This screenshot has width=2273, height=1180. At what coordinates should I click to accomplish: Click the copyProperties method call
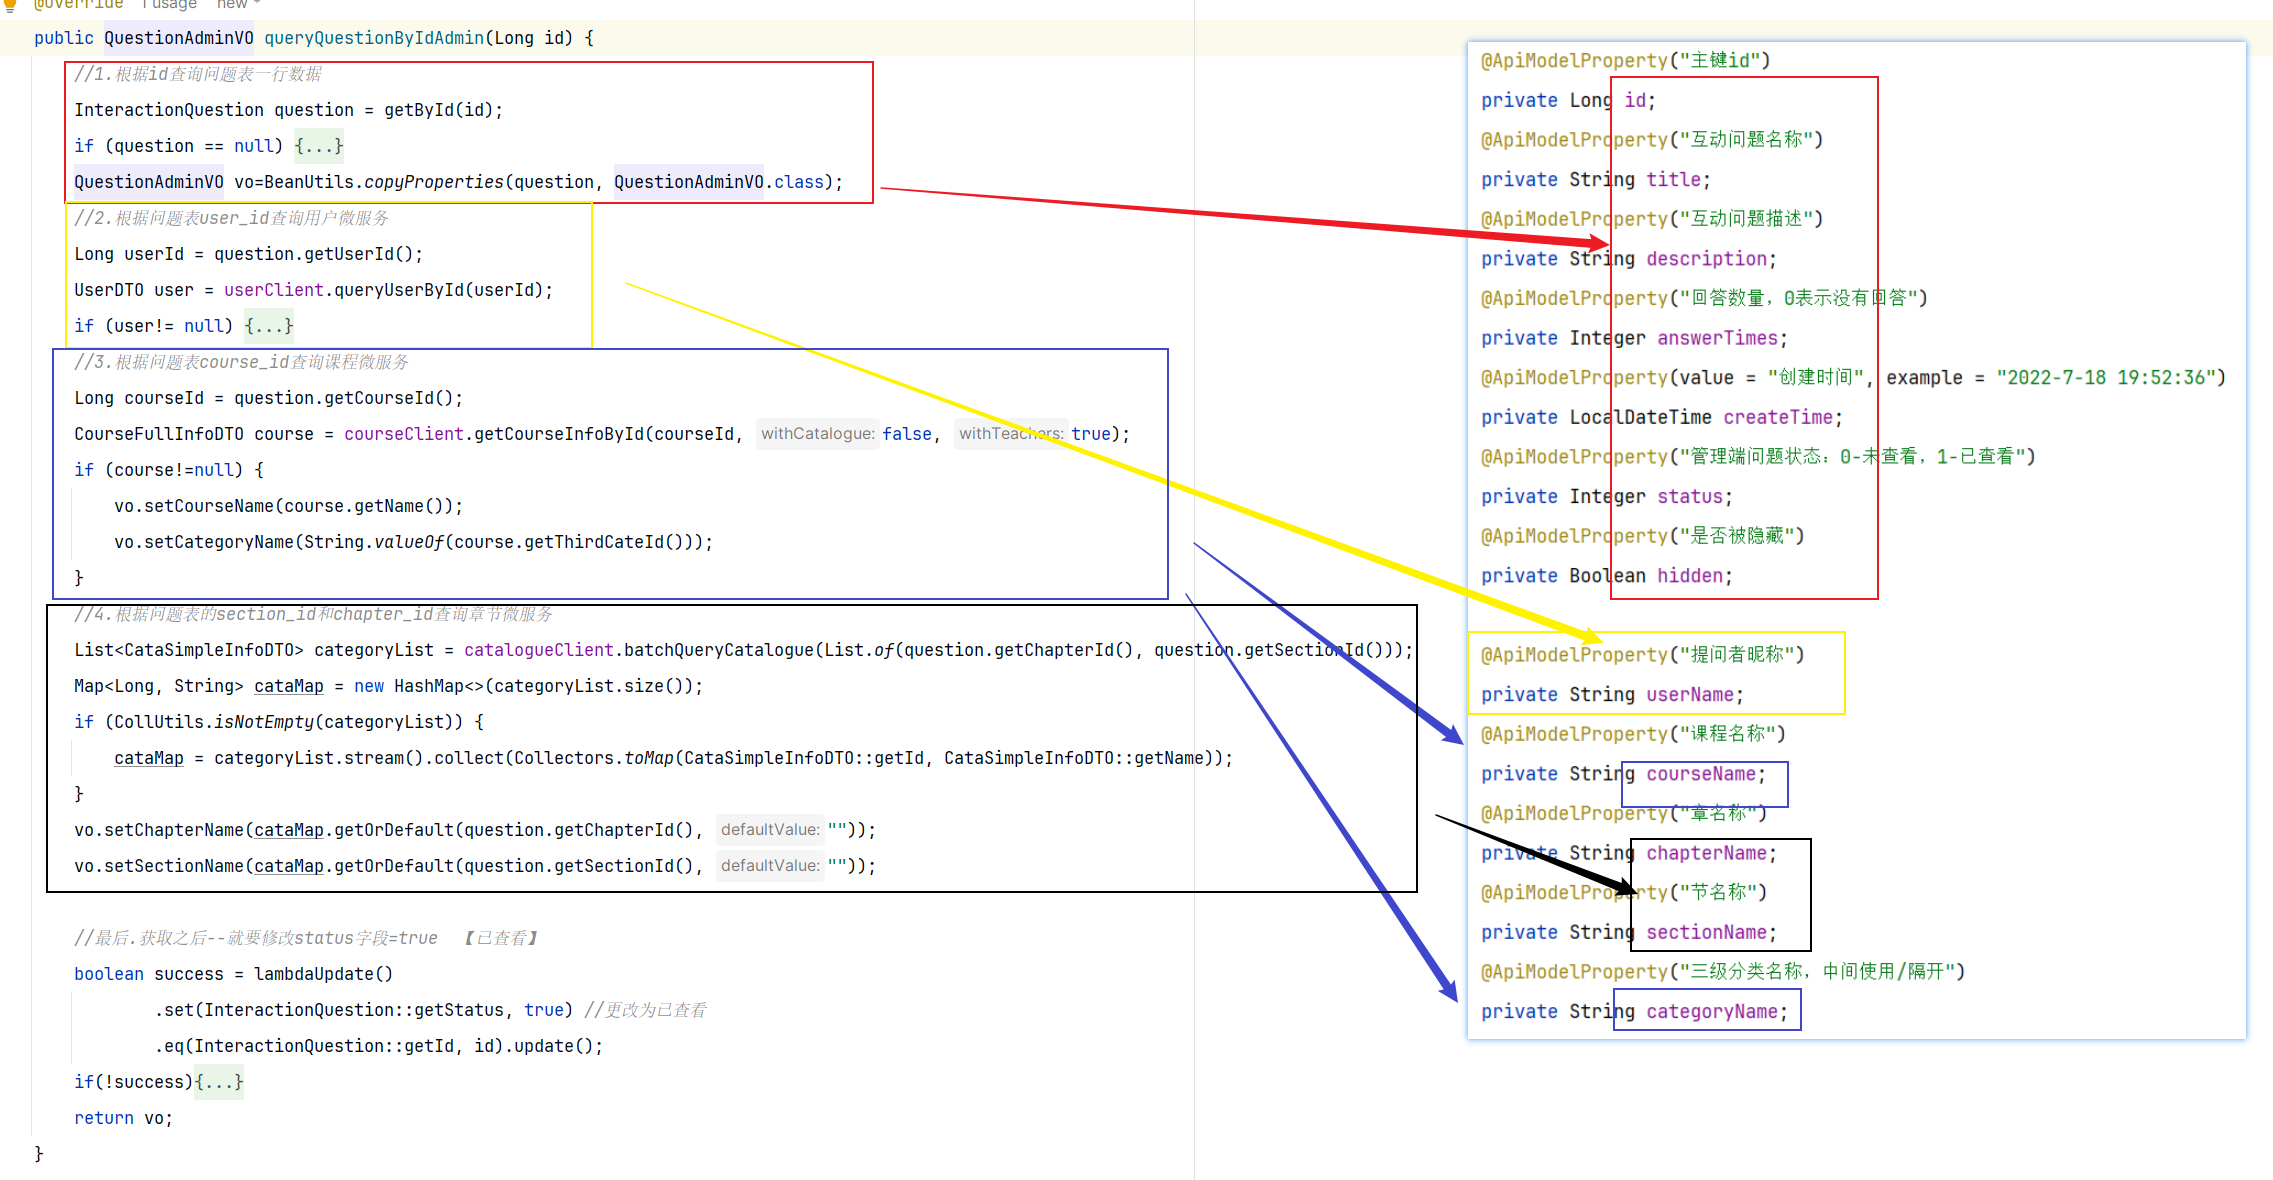coord(433,182)
